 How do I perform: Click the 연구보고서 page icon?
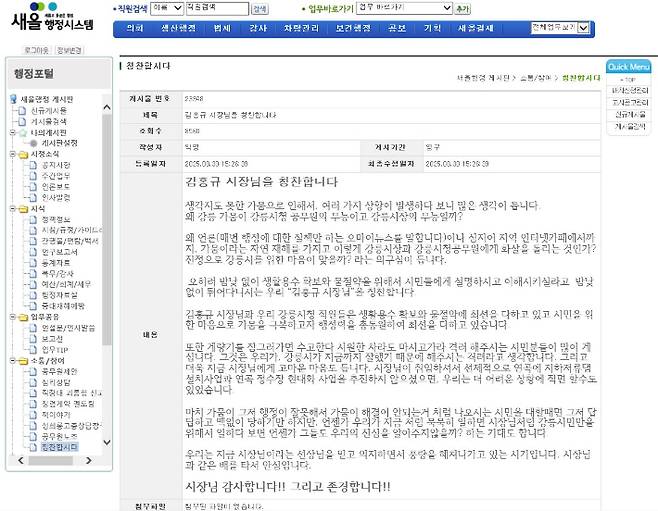tap(33, 252)
